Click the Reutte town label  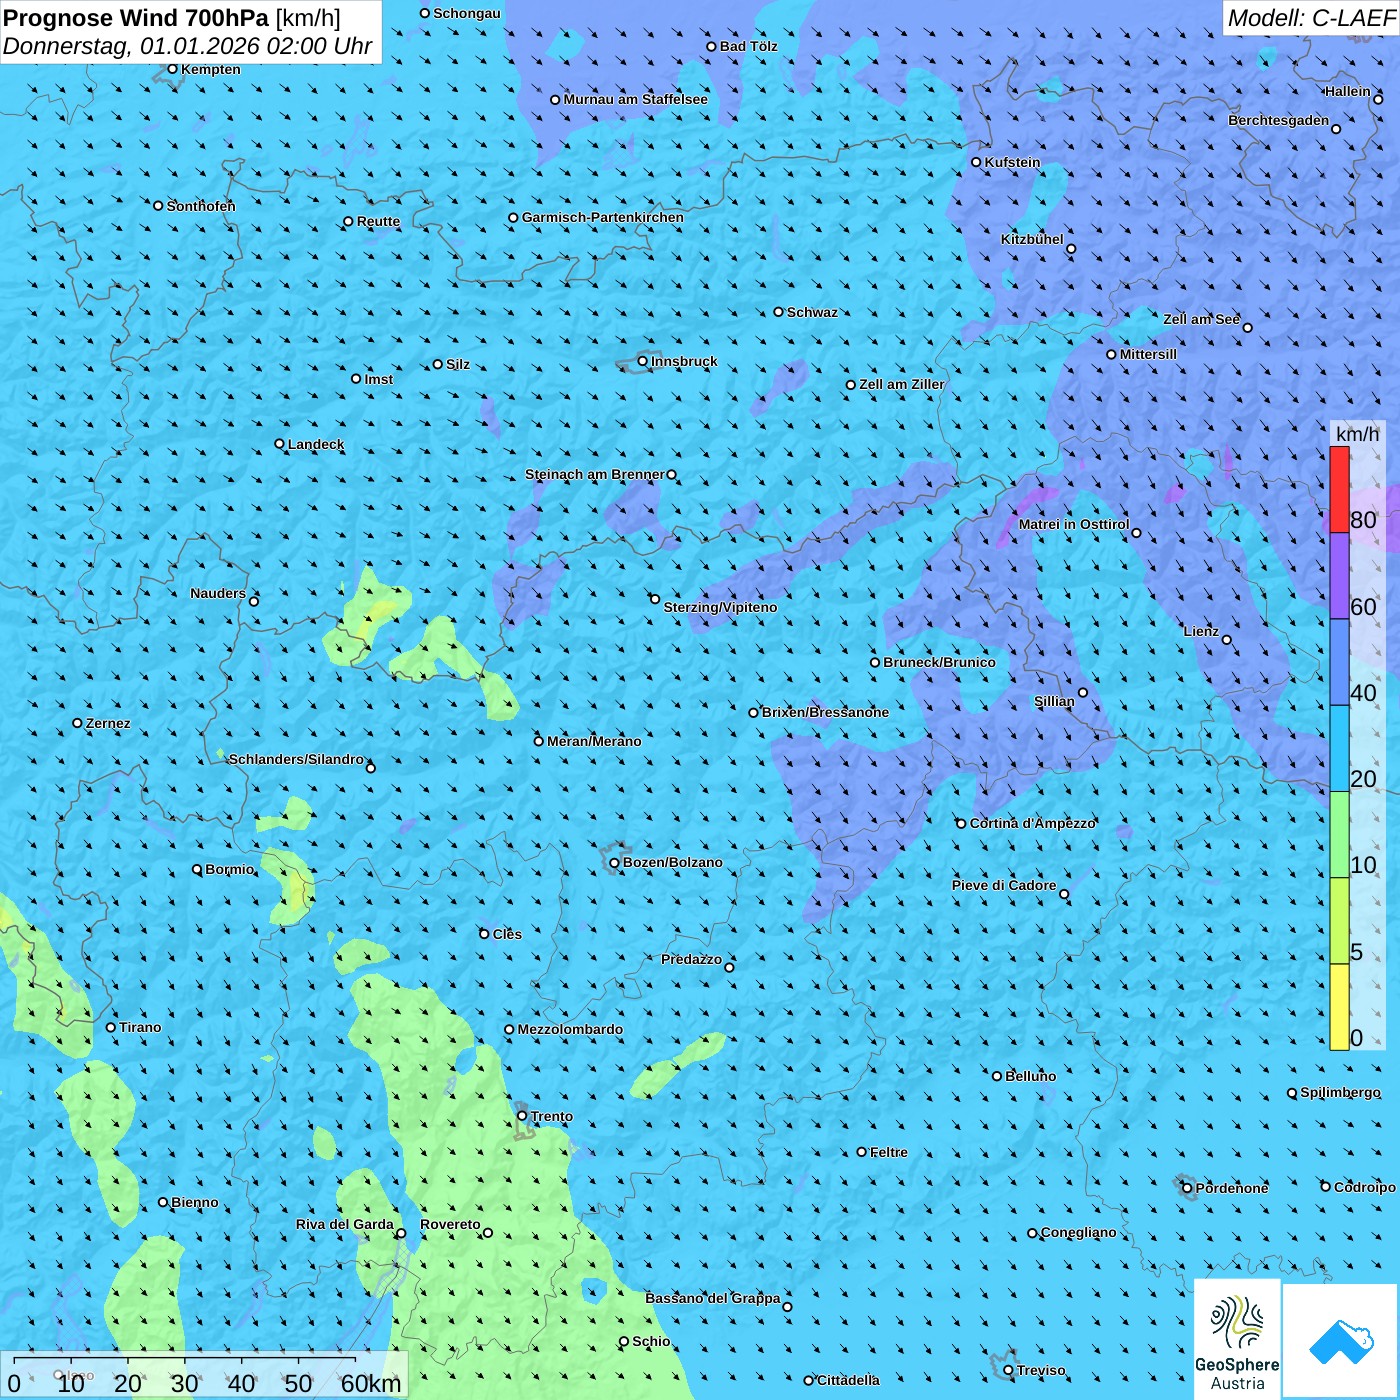click(378, 221)
